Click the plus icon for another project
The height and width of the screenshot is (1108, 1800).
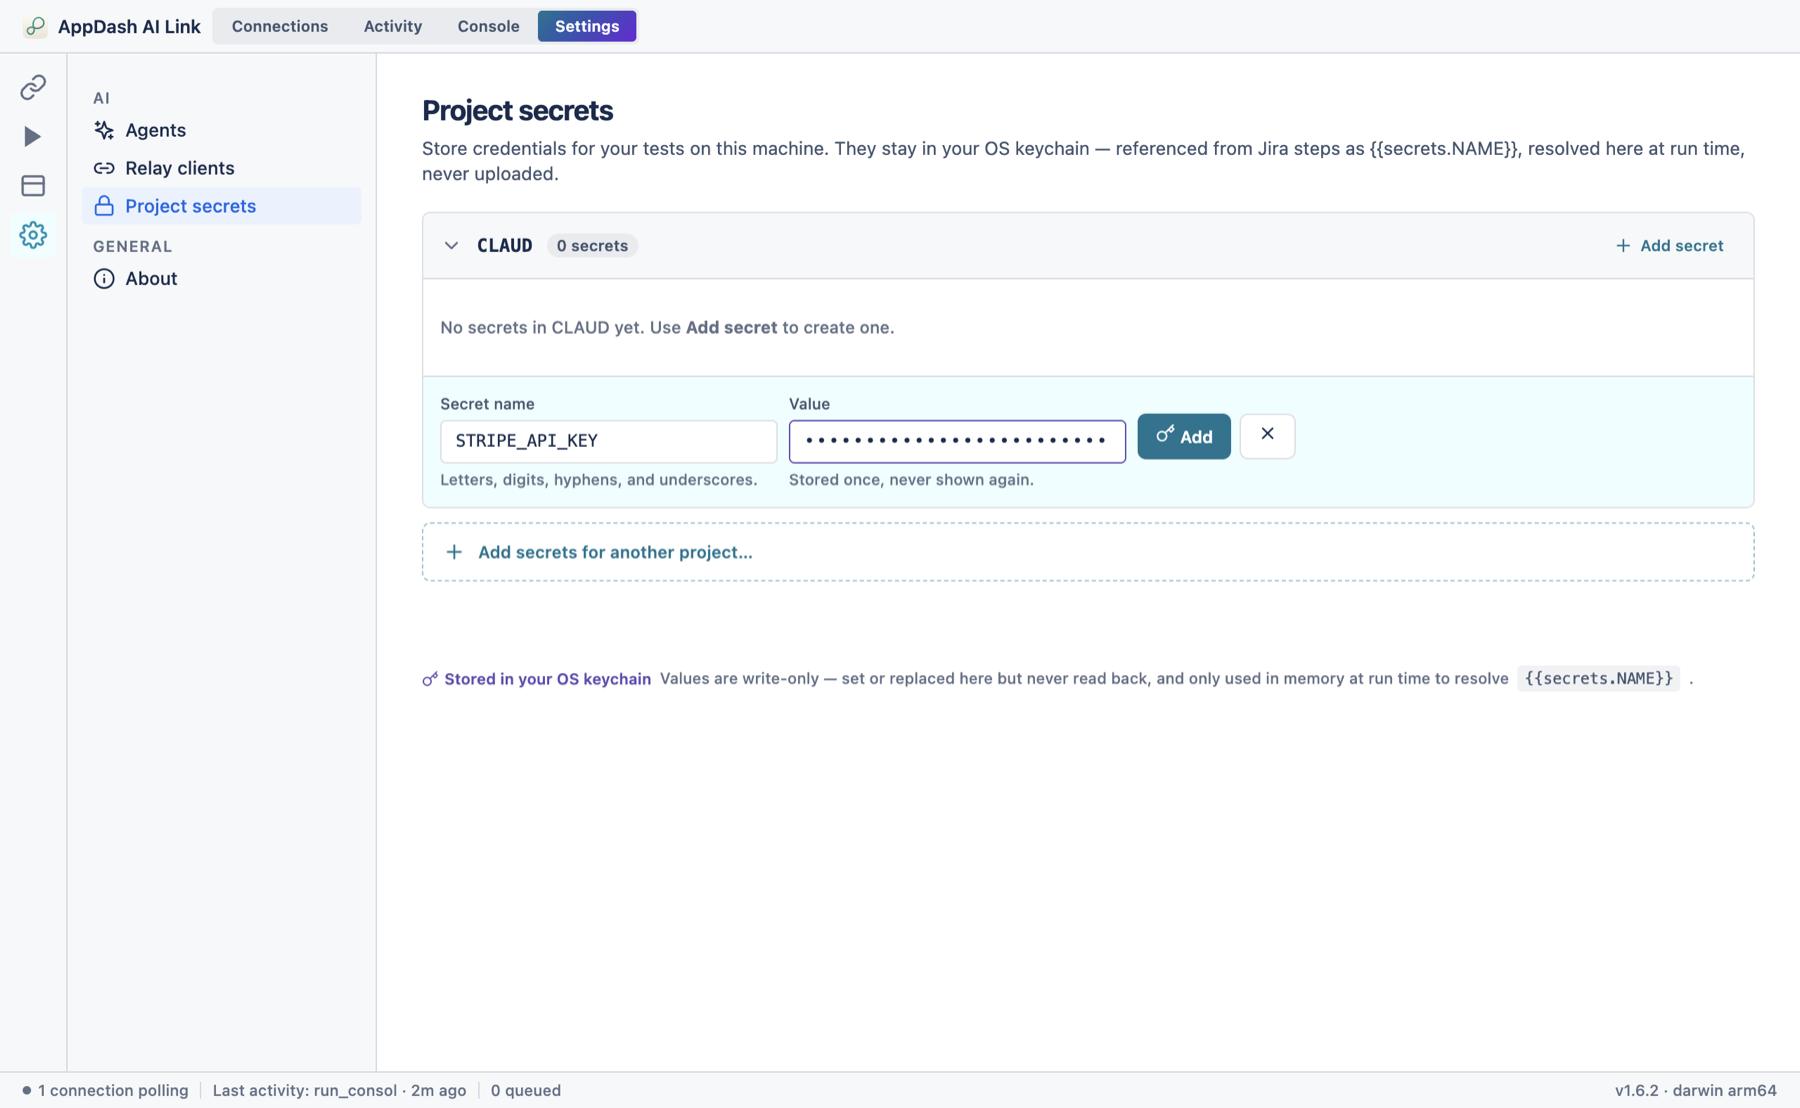(454, 552)
